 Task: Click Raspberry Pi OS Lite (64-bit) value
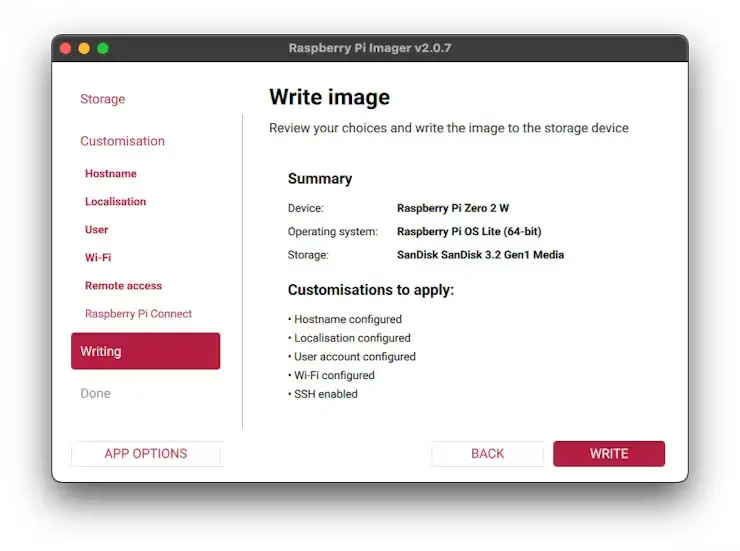[x=469, y=232]
